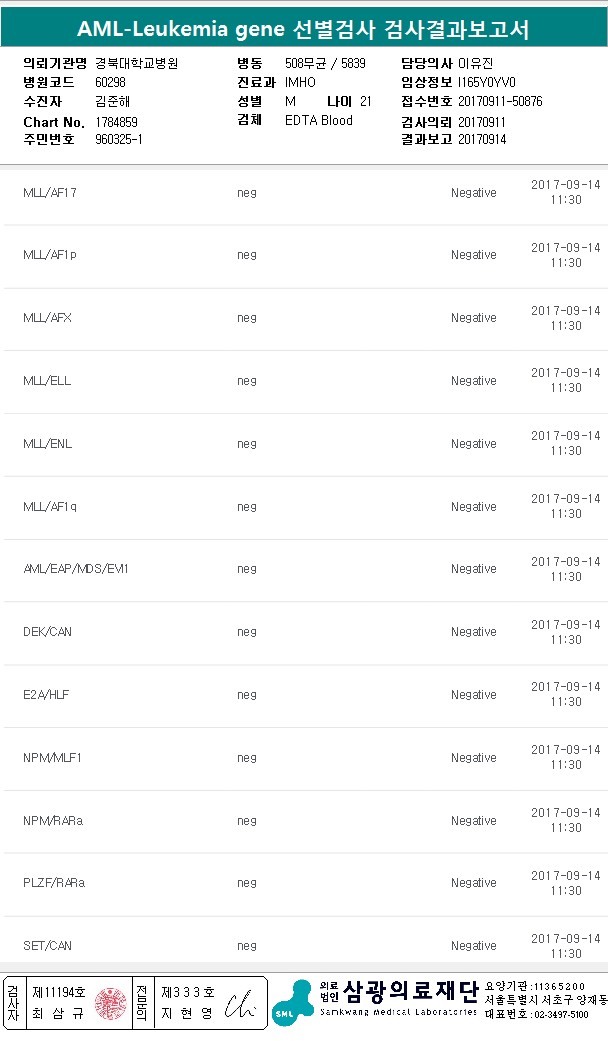
Task: Click the report date 20170914
Action: coord(482,140)
